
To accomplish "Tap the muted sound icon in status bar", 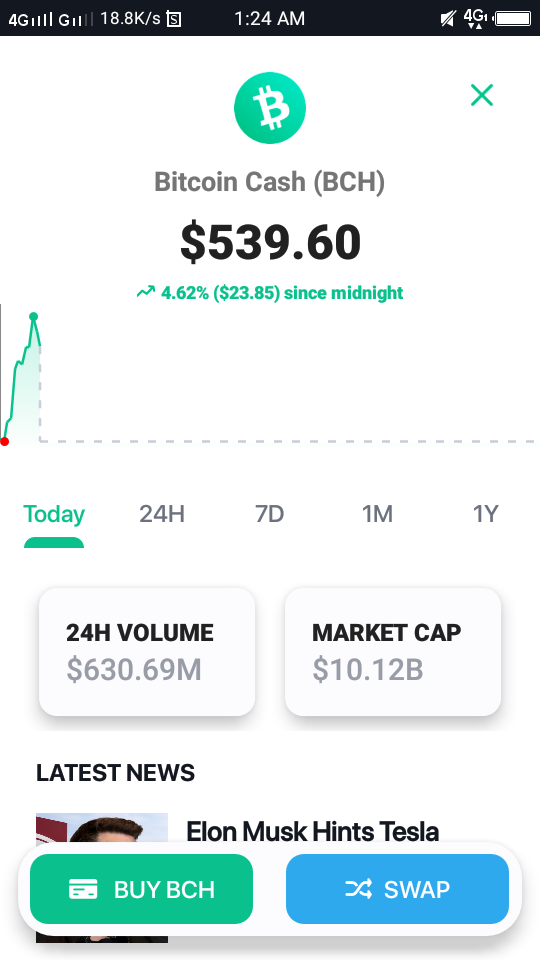I will (x=448, y=18).
